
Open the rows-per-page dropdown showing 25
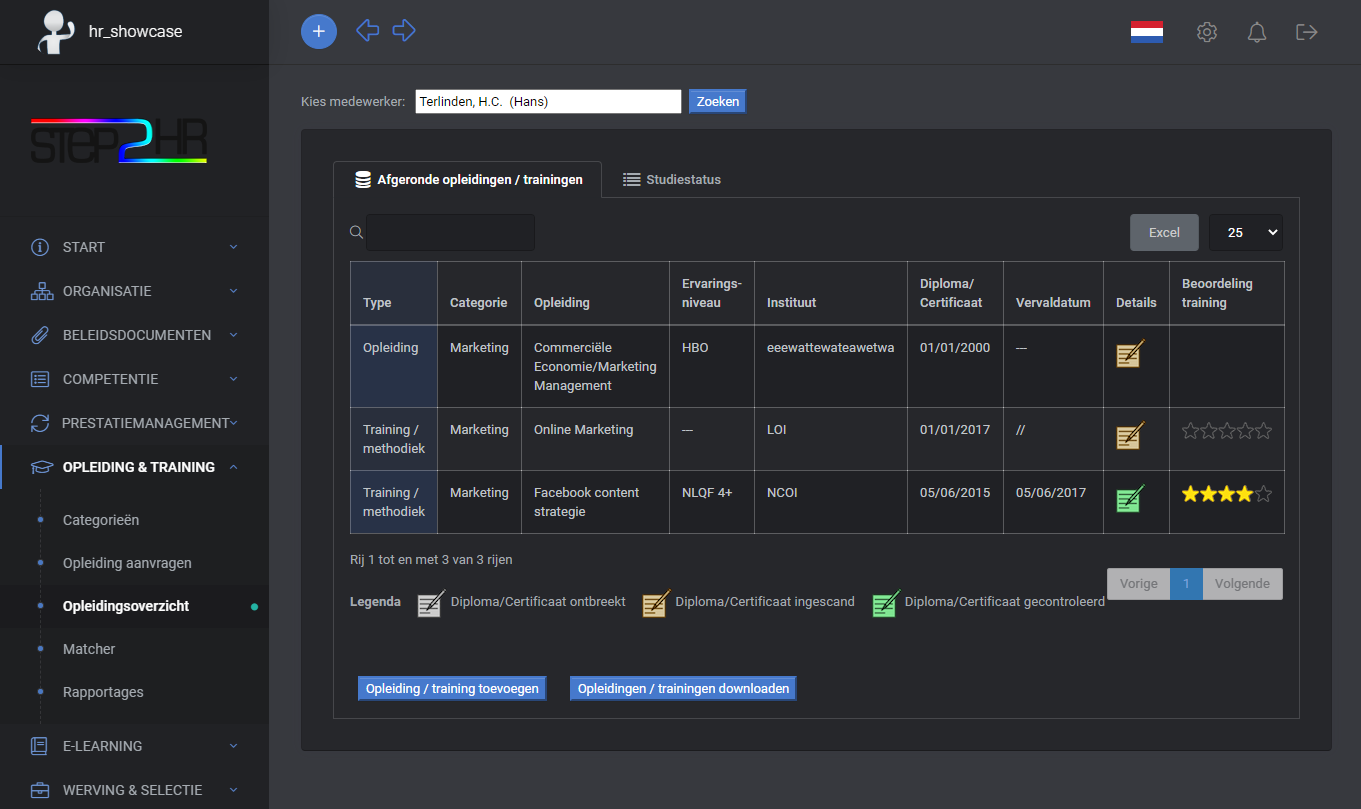coord(1245,232)
